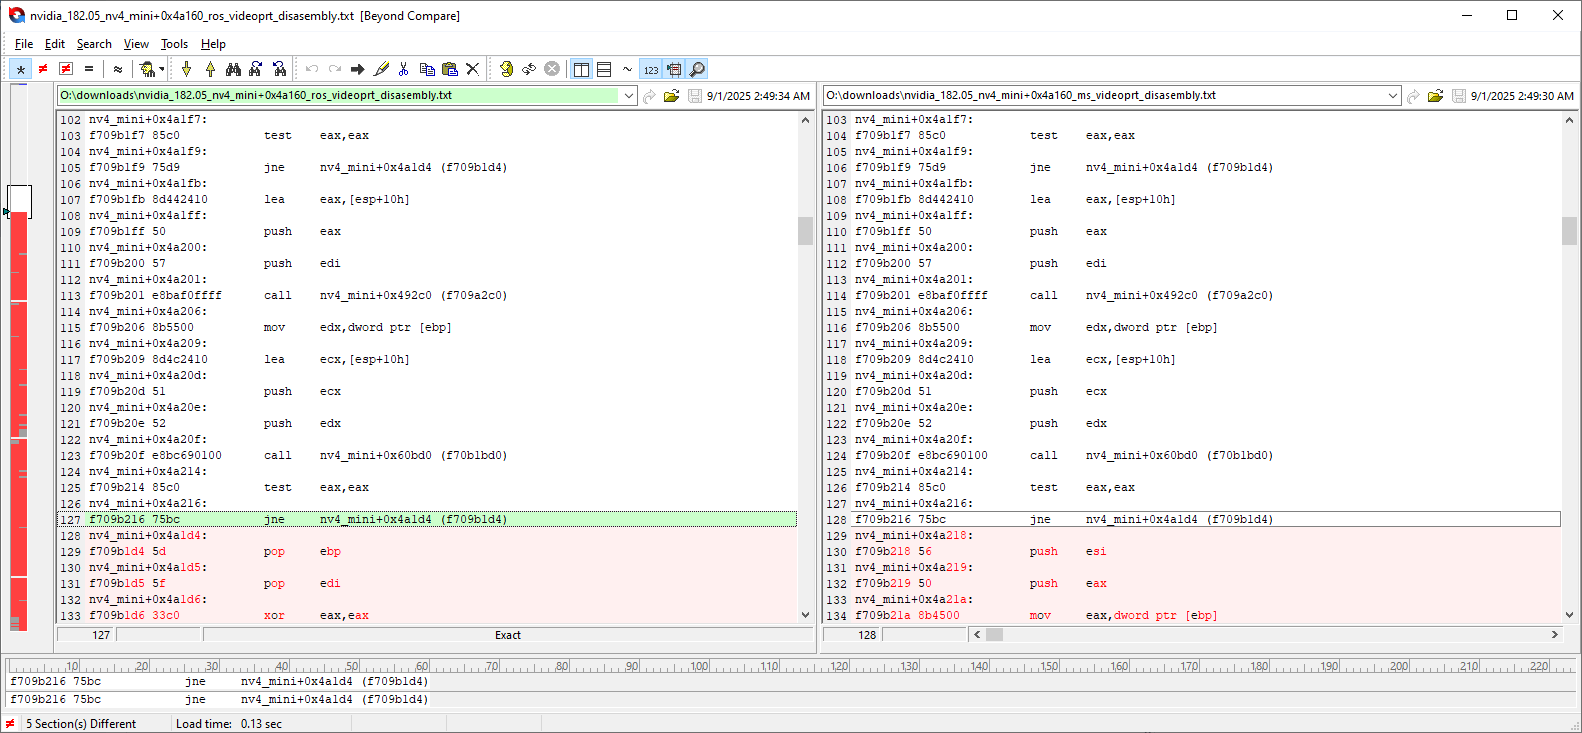Toggle the thumbnail view icon
Image resolution: width=1582 pixels, height=733 pixels.
674,69
